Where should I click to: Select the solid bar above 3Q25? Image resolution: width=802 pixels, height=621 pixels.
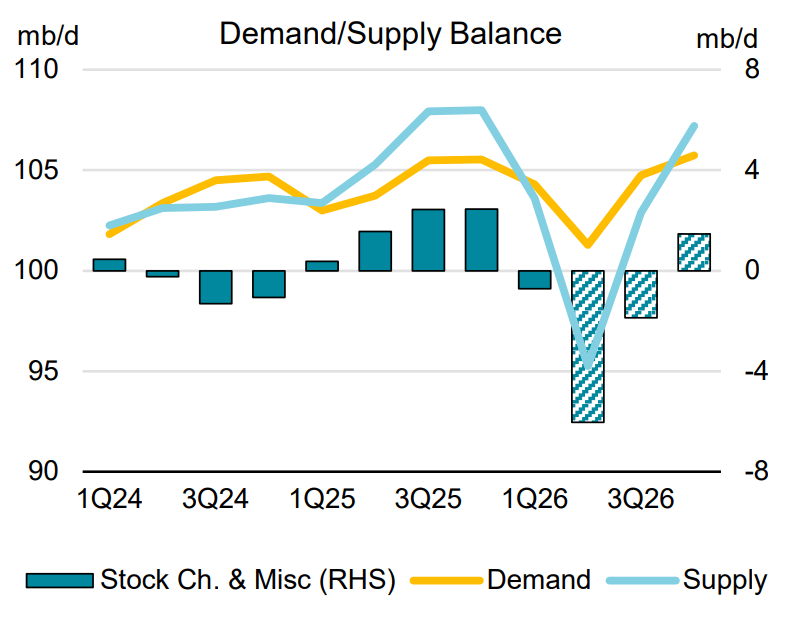(428, 240)
